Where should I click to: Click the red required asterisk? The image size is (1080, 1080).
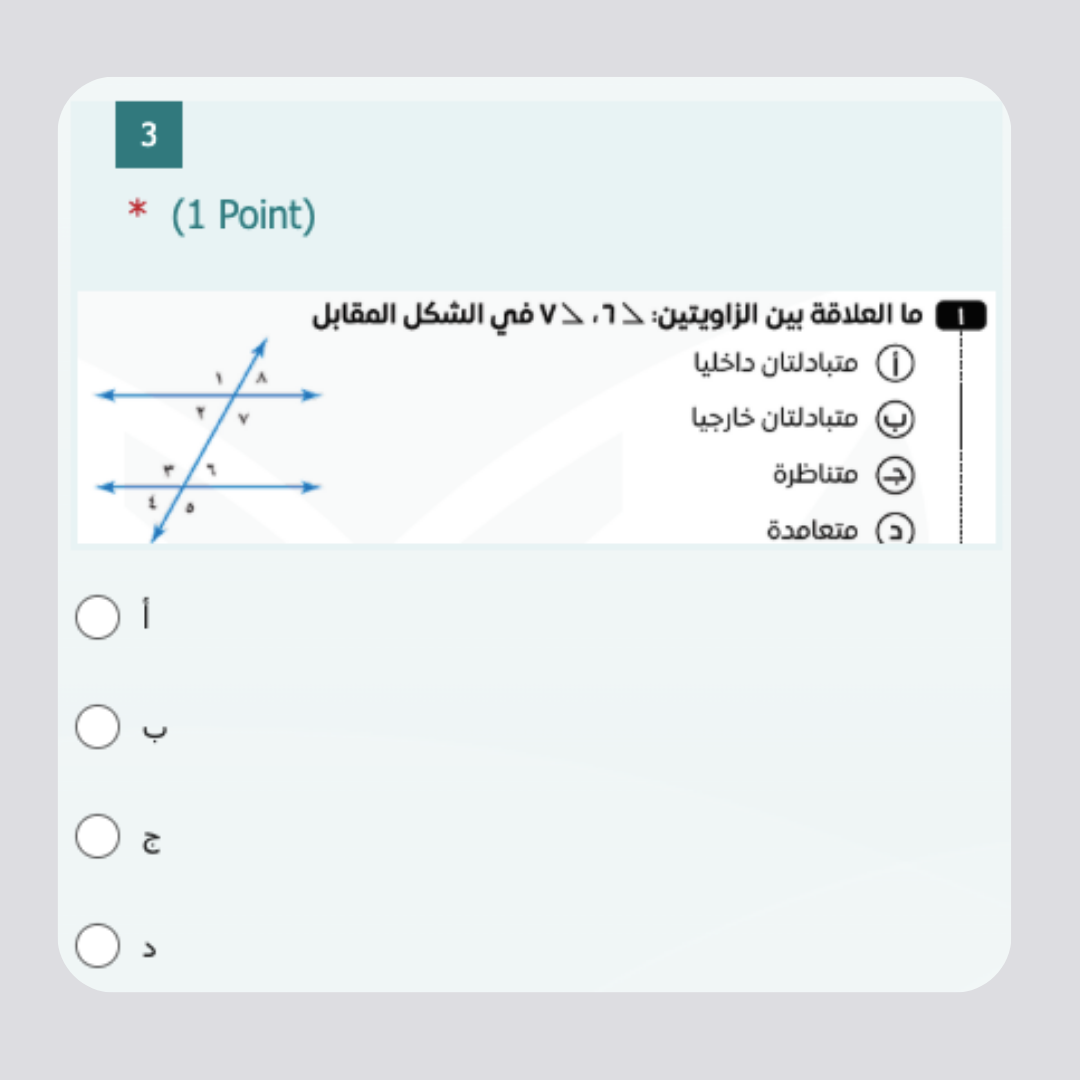click(x=137, y=213)
